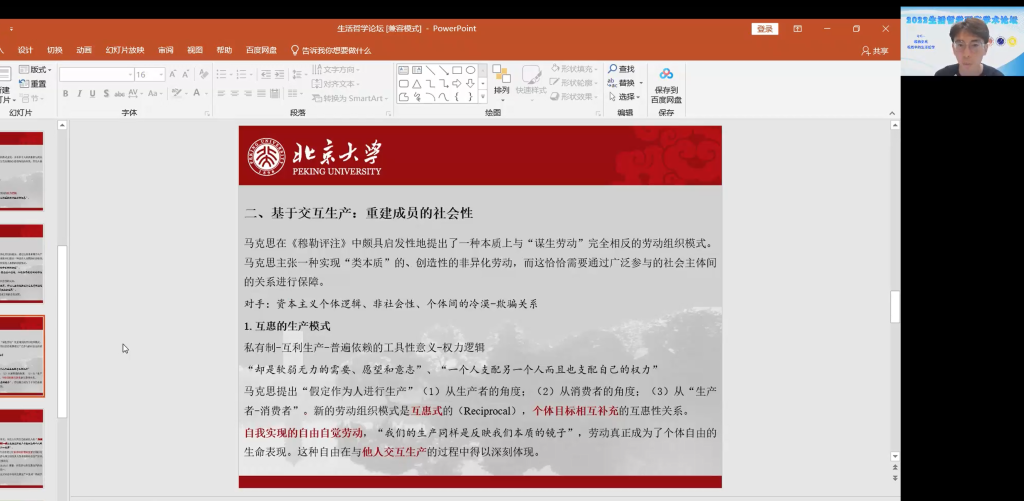
Task: Switch to the 动画 (Animations) tab
Action: tap(84, 50)
